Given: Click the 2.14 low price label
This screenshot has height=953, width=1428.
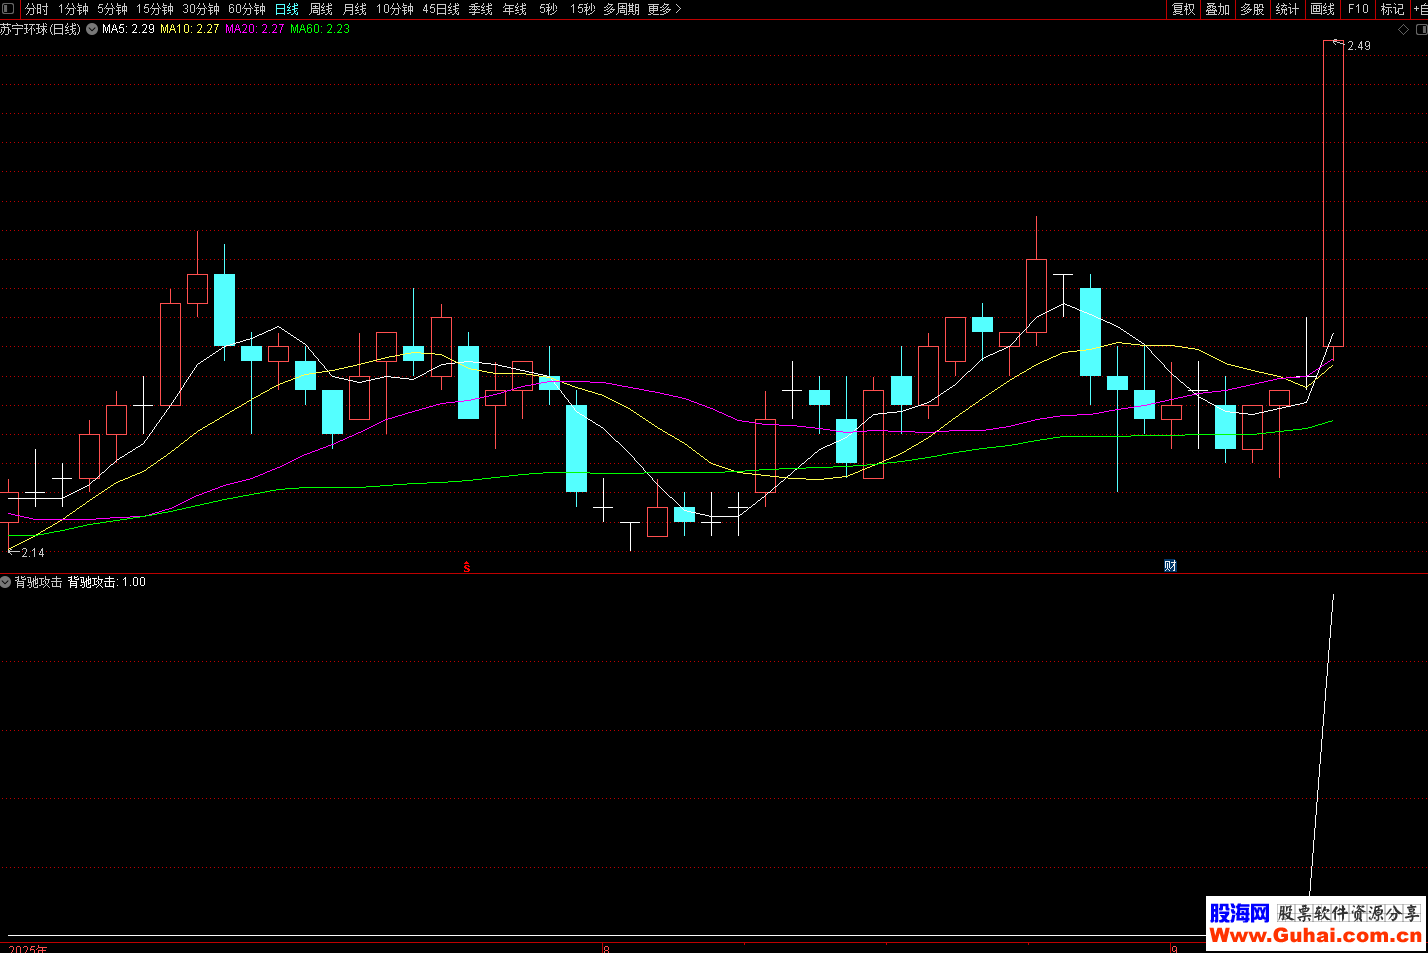Looking at the screenshot, I should click(33, 553).
